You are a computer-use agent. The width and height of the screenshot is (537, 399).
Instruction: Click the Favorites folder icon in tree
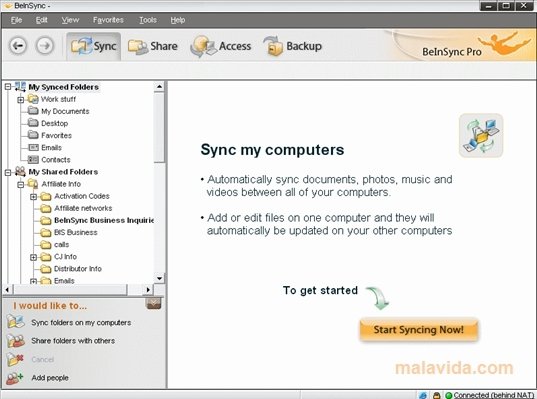click(x=33, y=135)
